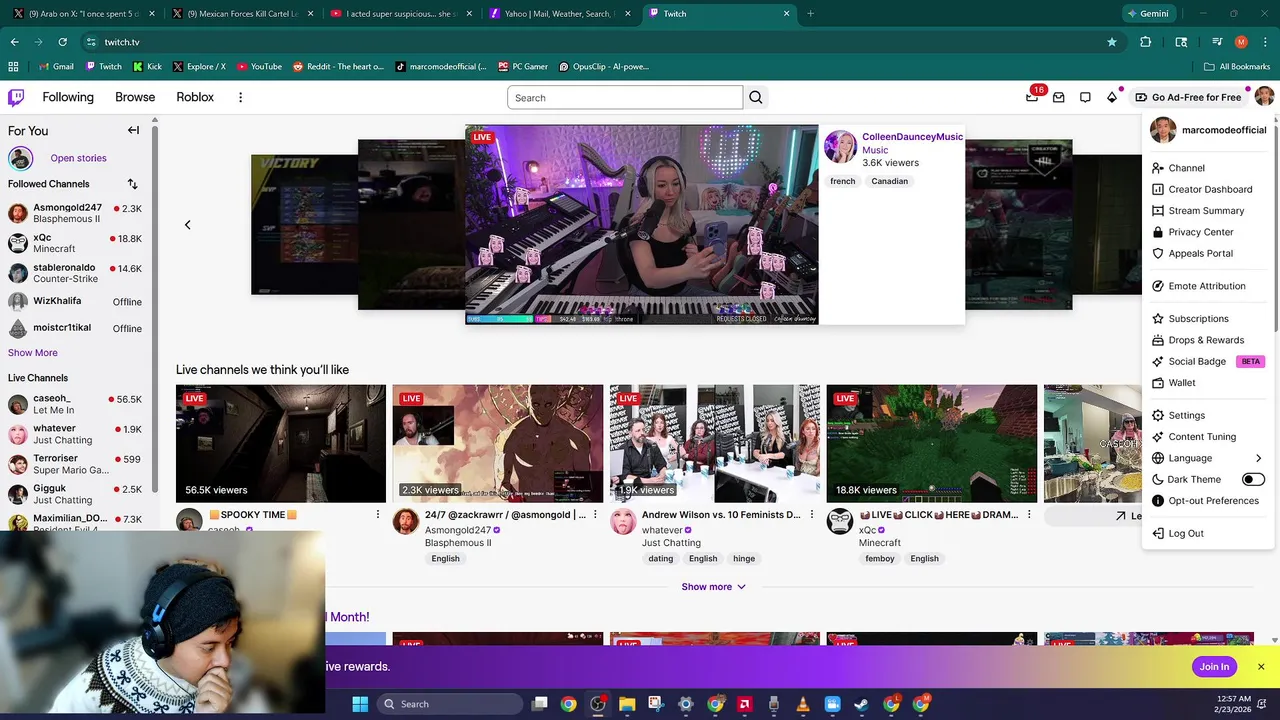The width and height of the screenshot is (1280, 720).
Task: Open options for xQc stream card
Action: pos(1028,514)
